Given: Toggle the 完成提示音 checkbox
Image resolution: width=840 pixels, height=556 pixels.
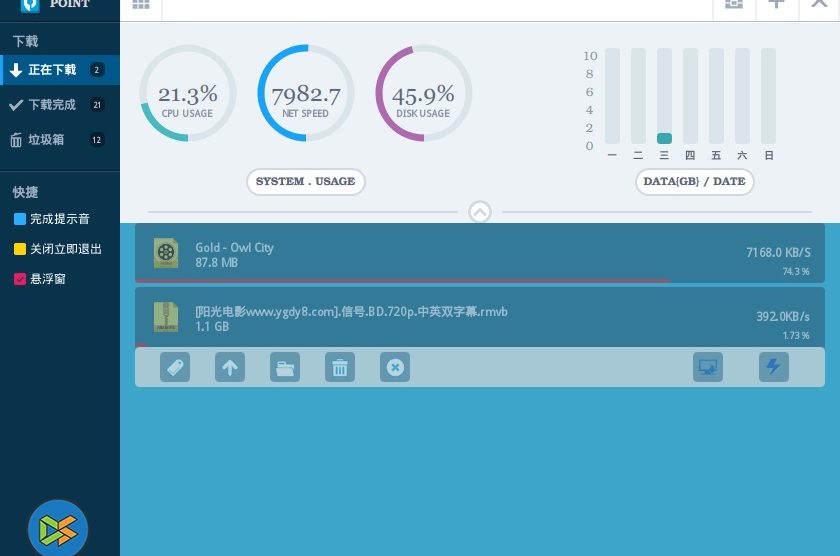Looking at the screenshot, I should [x=20, y=219].
